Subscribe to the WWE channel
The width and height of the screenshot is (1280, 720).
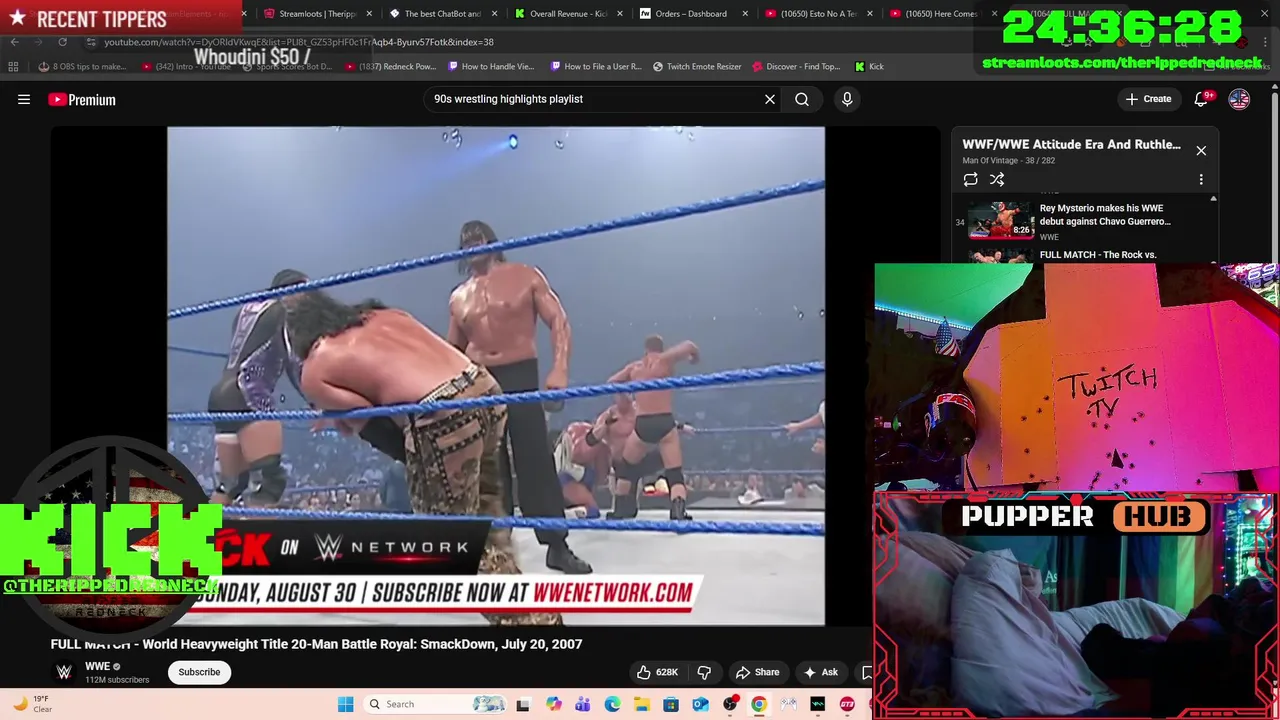199,672
